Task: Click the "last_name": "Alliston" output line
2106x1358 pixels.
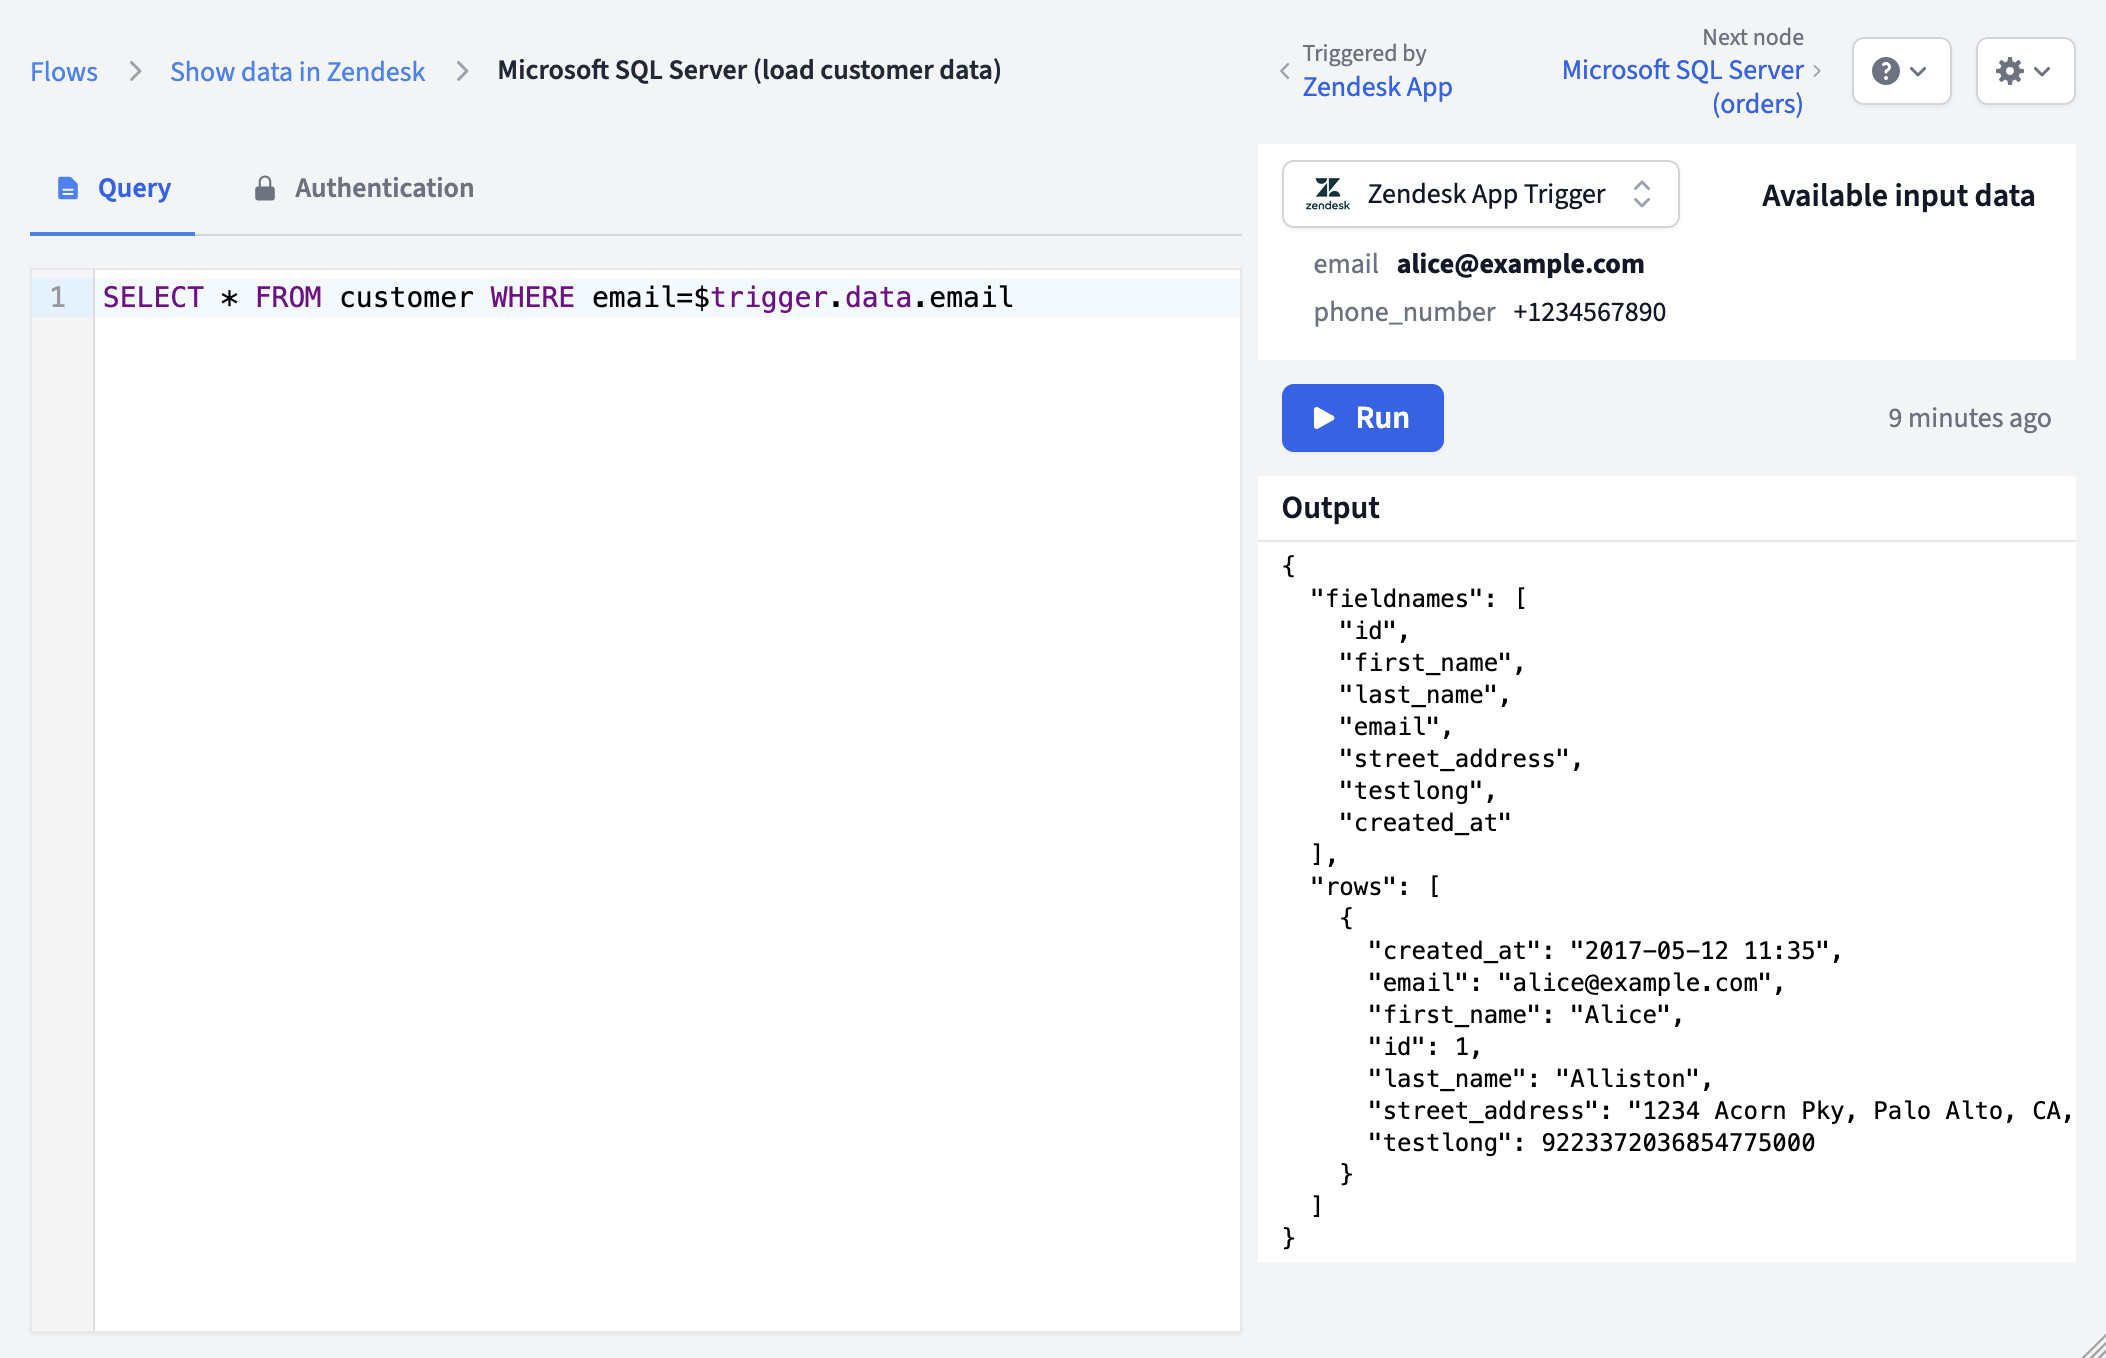Action: click(x=1539, y=1078)
